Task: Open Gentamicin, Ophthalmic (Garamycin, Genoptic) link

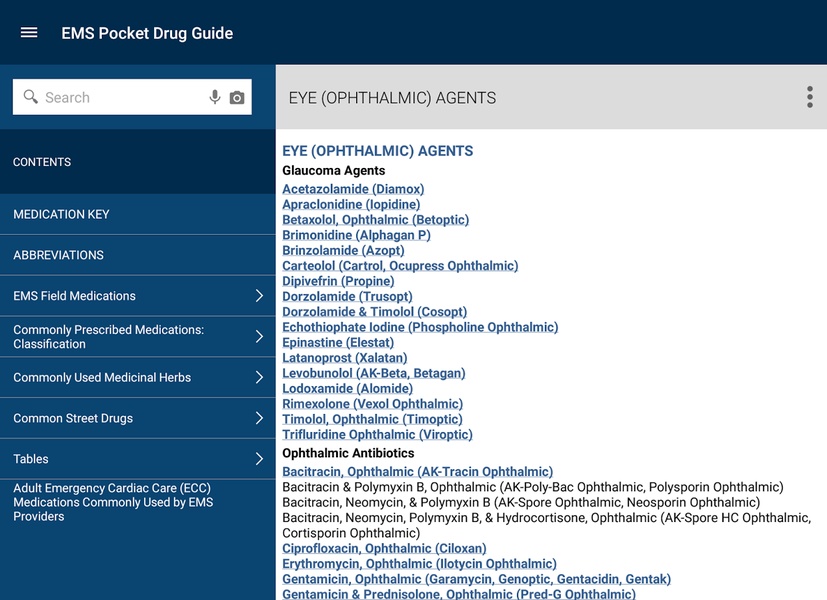Action: tap(476, 579)
